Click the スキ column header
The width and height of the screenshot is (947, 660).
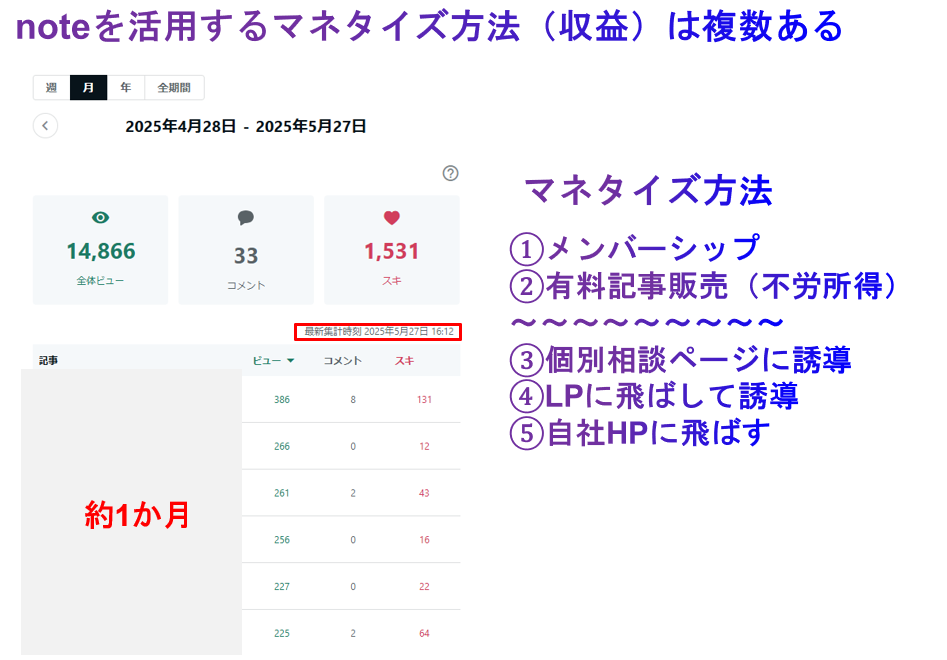(x=405, y=360)
